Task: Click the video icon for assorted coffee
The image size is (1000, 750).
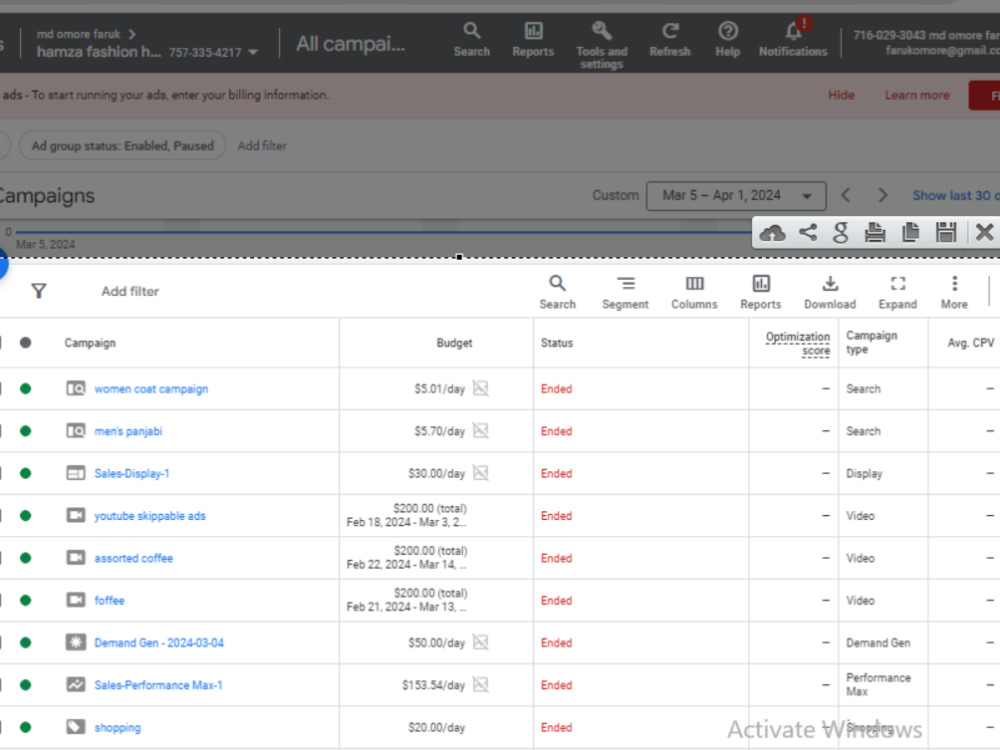Action: point(76,558)
